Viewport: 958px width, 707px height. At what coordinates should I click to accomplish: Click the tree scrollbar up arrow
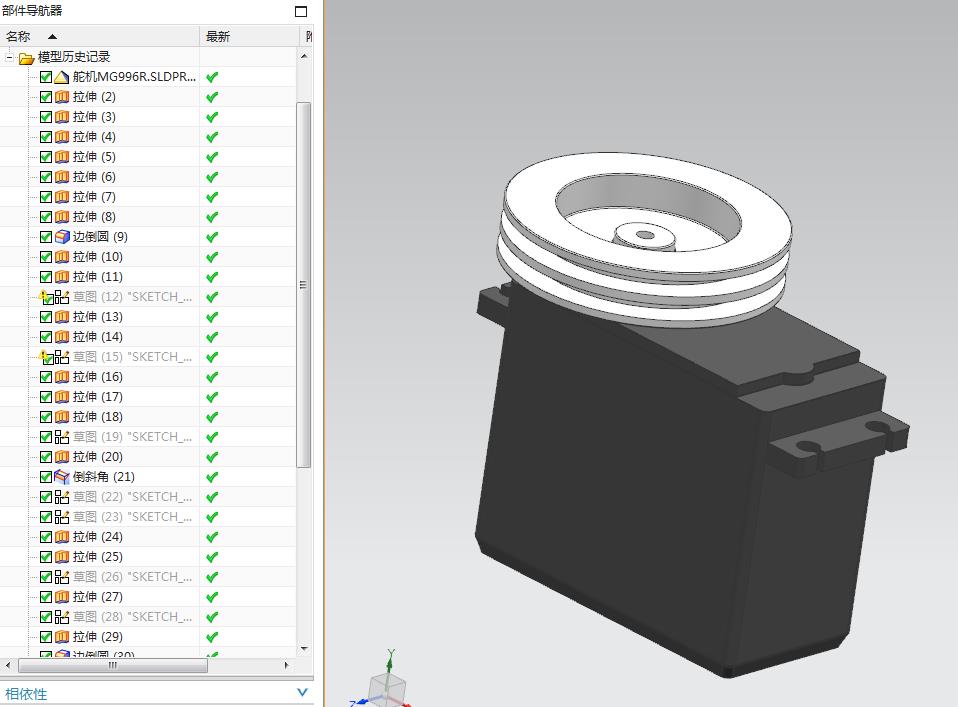[304, 56]
